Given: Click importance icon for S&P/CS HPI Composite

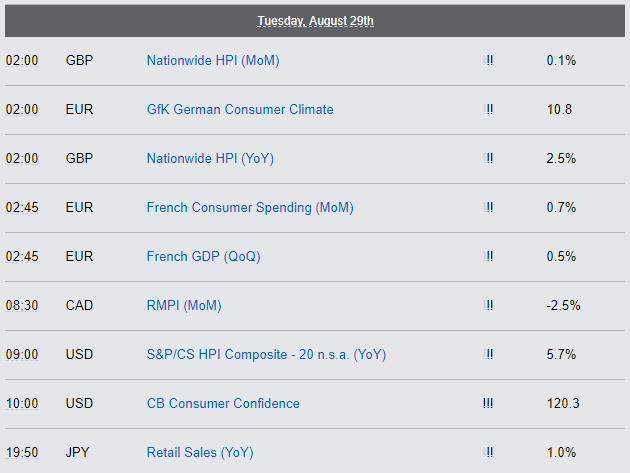Looking at the screenshot, I should [x=488, y=354].
